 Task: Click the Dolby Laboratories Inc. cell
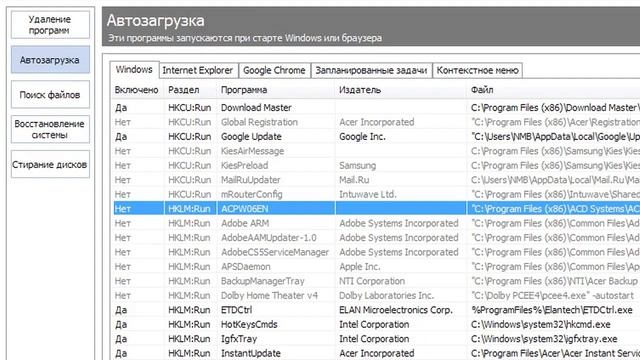(387, 296)
